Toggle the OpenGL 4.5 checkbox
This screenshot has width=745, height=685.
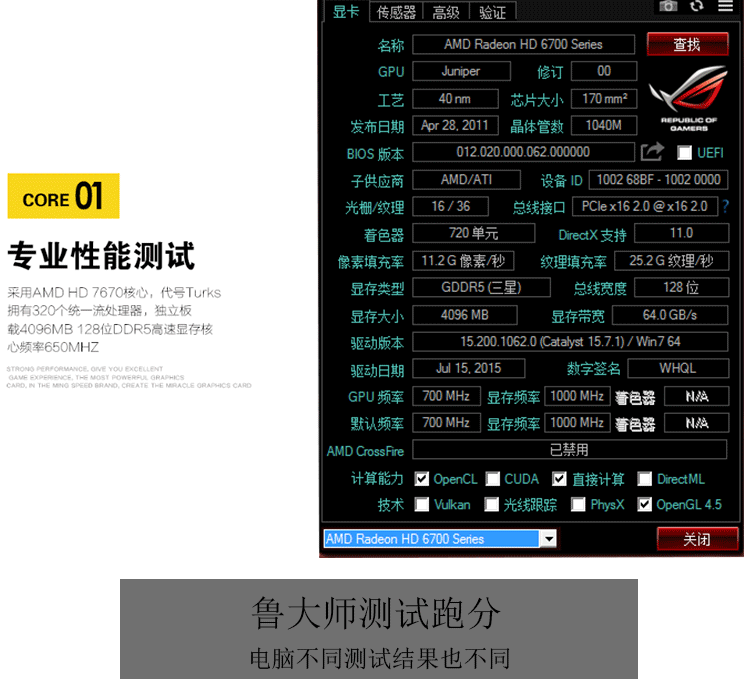644,504
